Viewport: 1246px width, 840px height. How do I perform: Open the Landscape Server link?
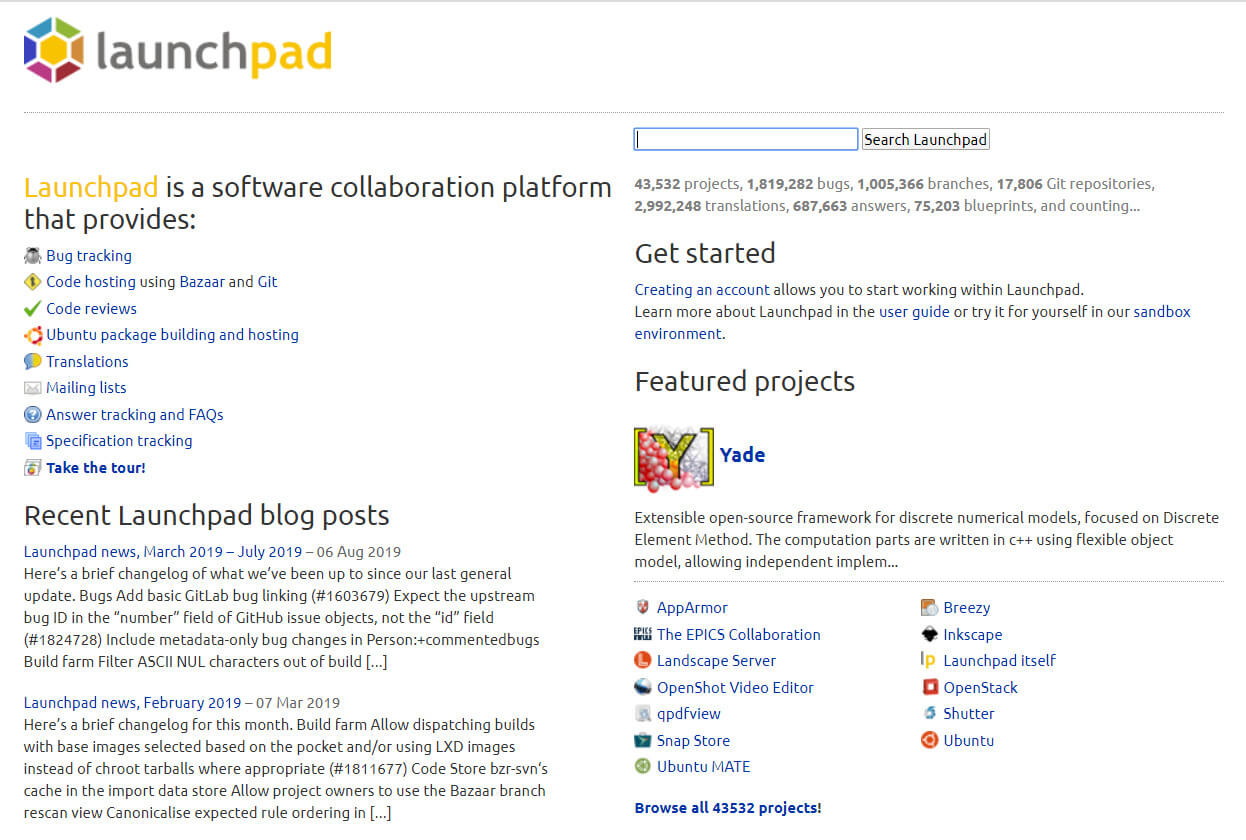(x=716, y=661)
